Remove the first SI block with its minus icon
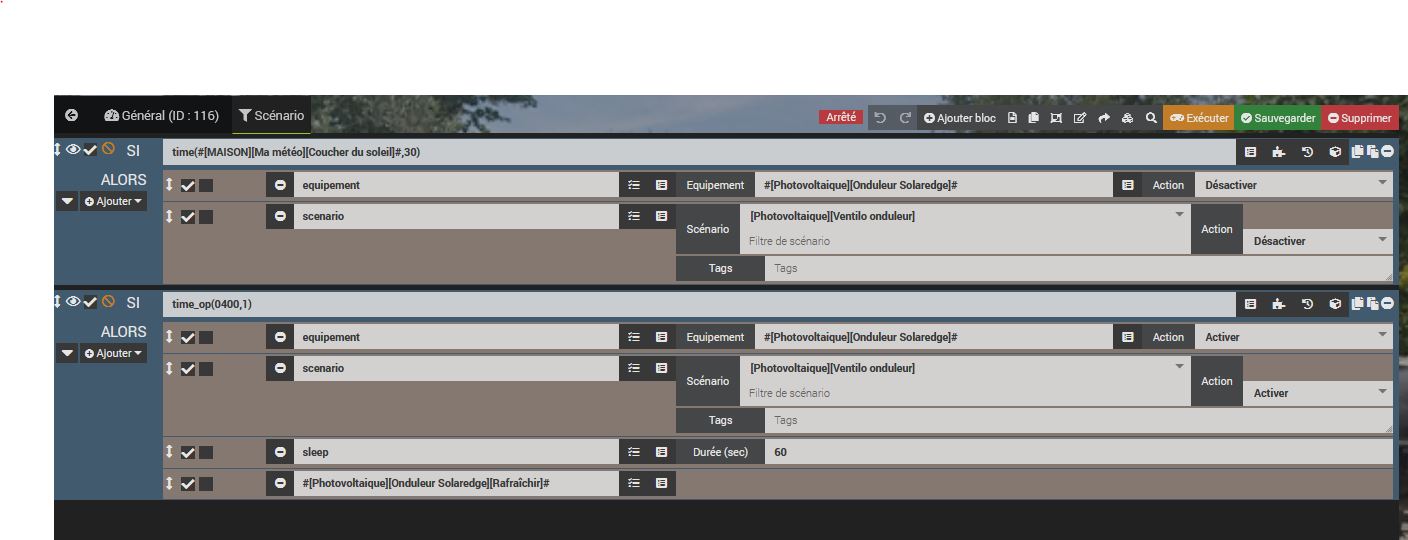The image size is (1408, 540). click(1387, 152)
